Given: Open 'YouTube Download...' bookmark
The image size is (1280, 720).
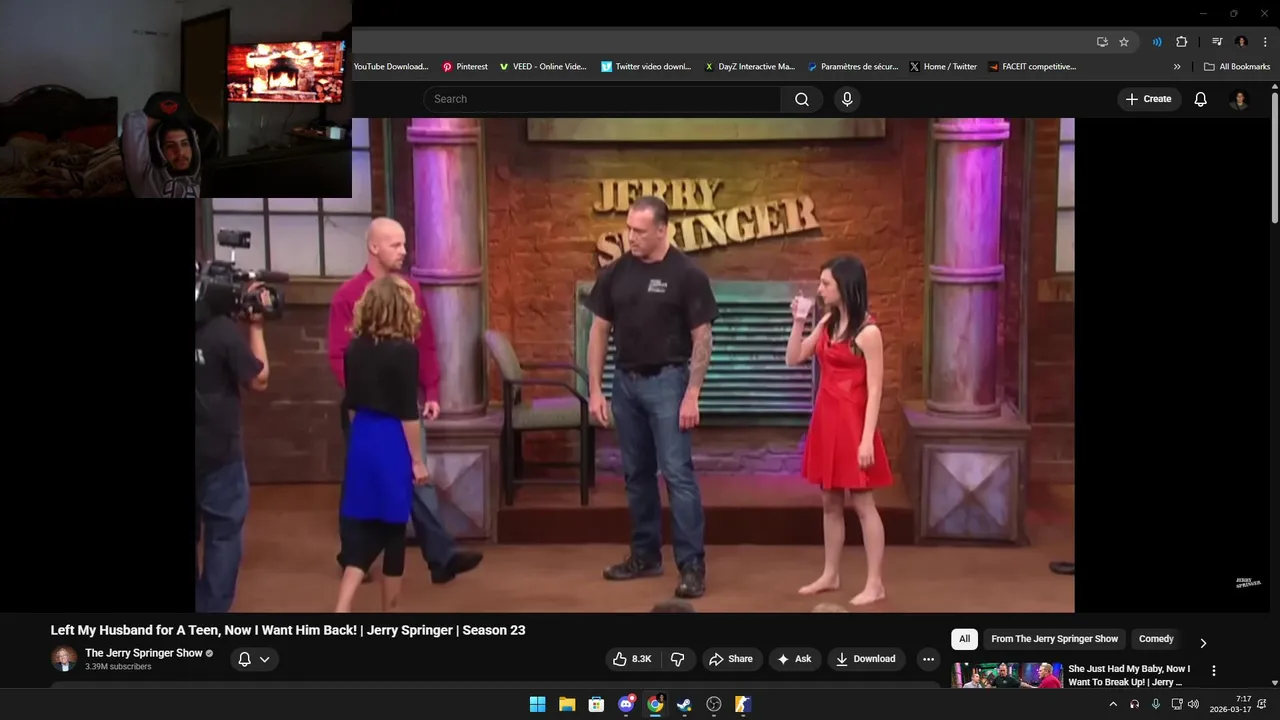Looking at the screenshot, I should tap(392, 67).
